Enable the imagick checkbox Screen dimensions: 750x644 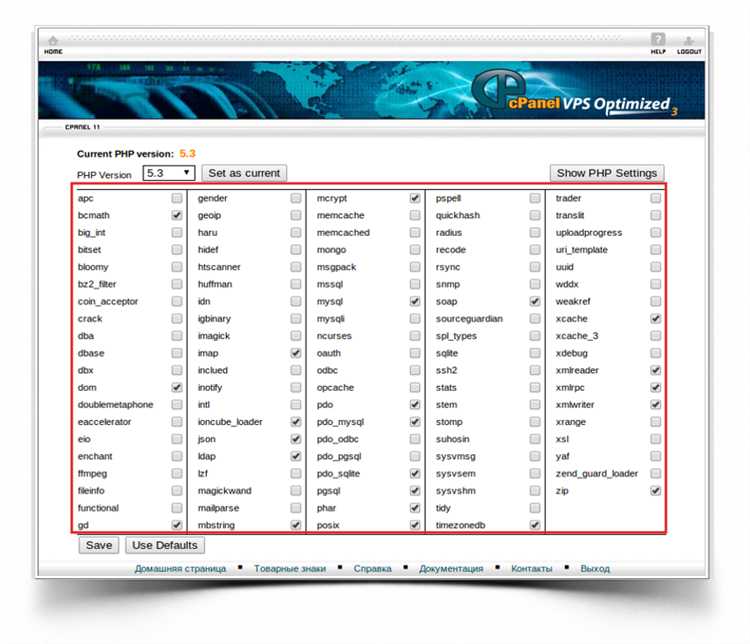click(296, 336)
